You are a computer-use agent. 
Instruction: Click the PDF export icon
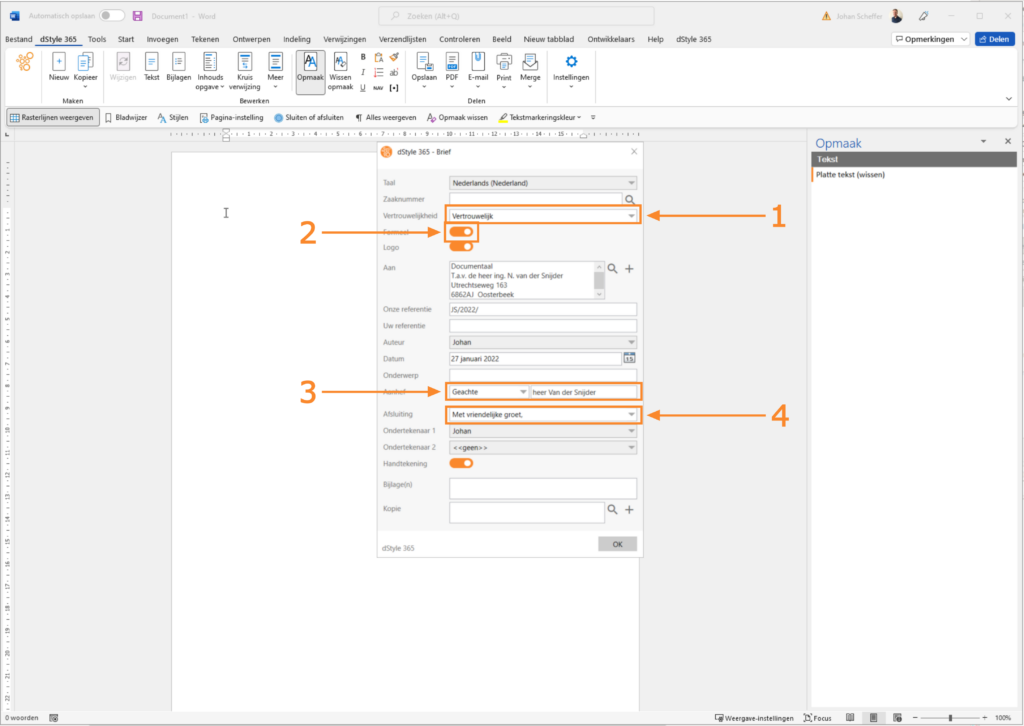pos(452,62)
